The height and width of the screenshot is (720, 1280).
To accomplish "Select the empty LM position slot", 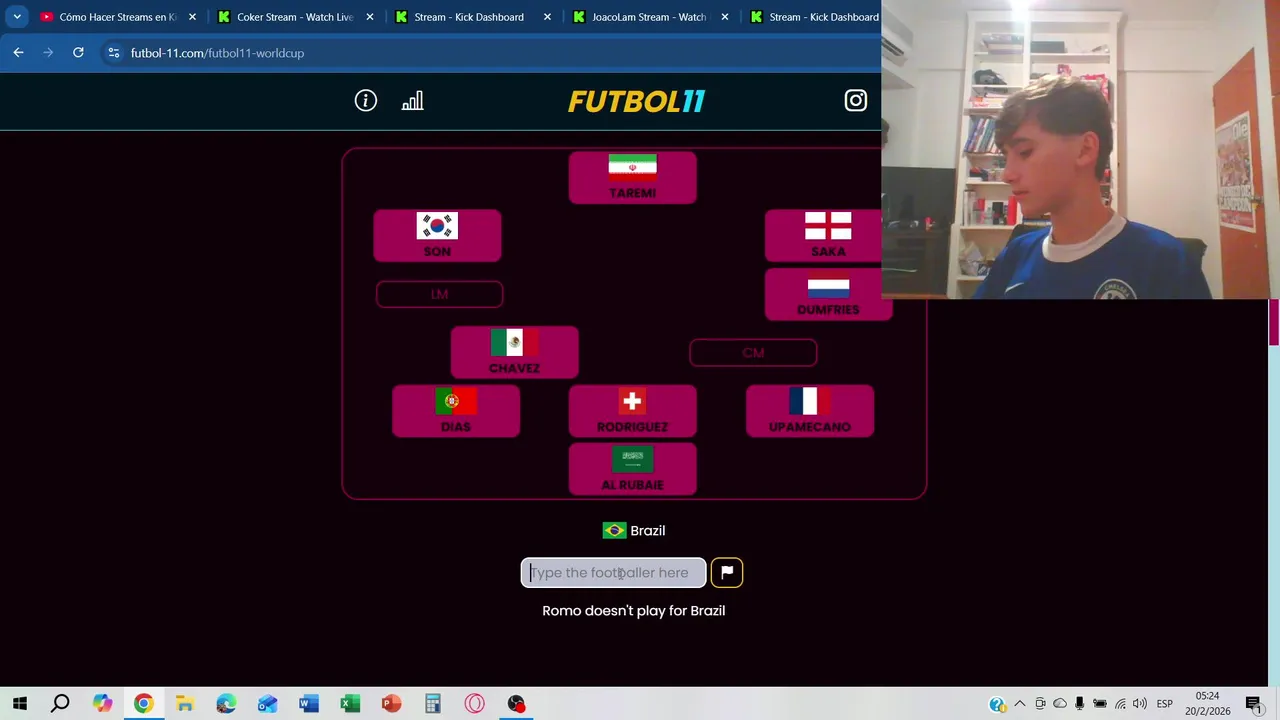I will (439, 294).
